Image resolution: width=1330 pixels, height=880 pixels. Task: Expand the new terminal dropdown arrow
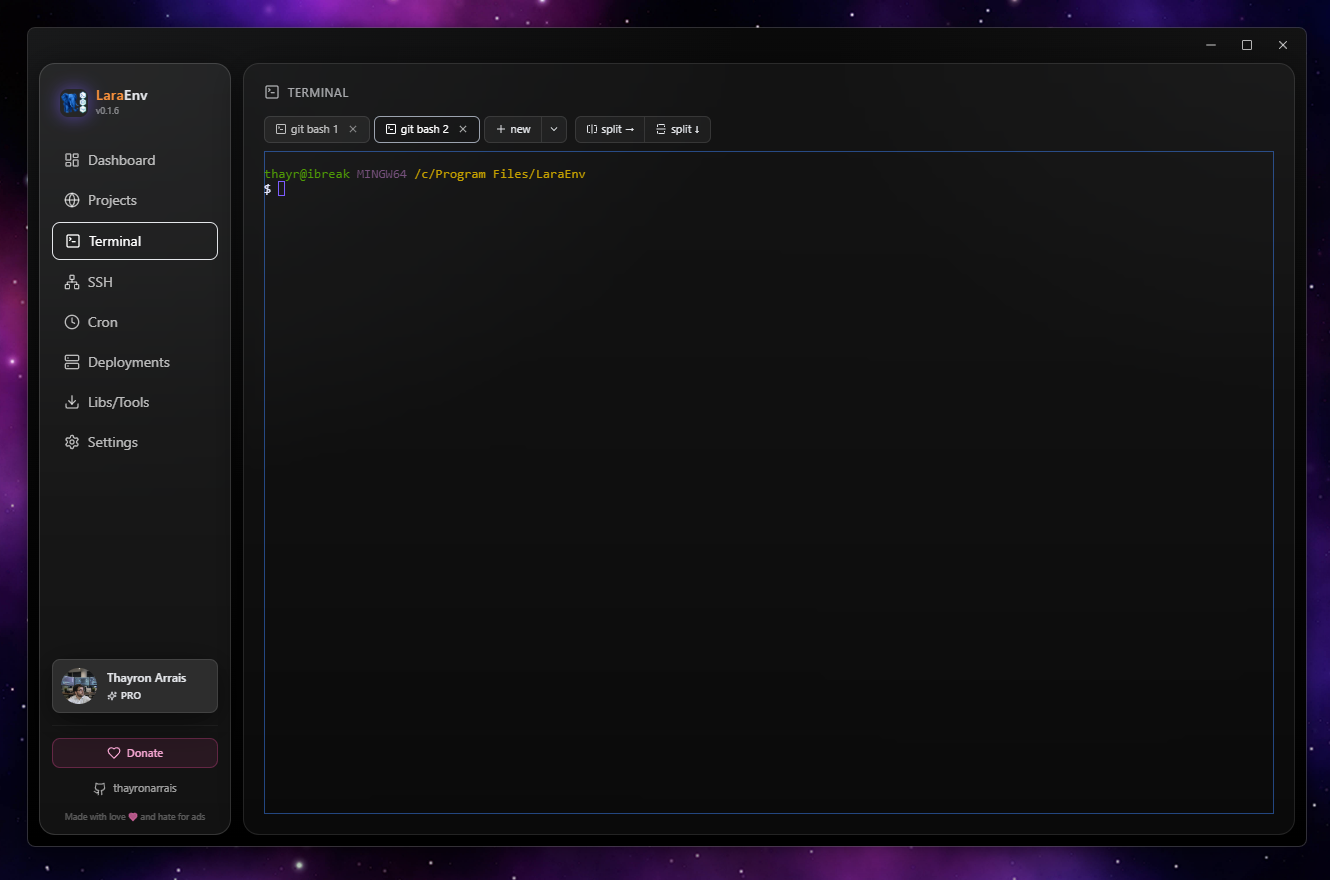coord(554,129)
